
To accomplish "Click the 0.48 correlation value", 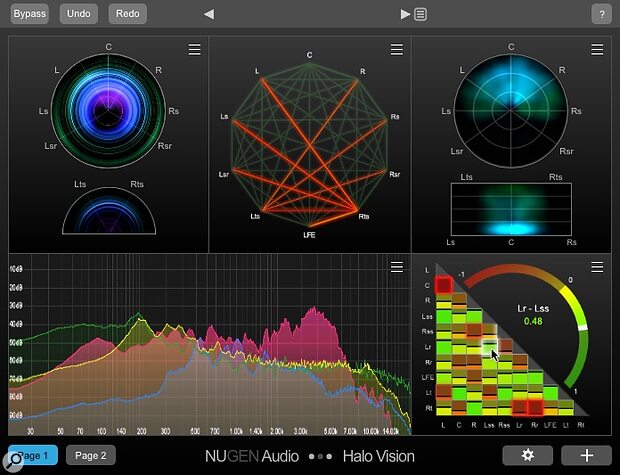I will 533,321.
